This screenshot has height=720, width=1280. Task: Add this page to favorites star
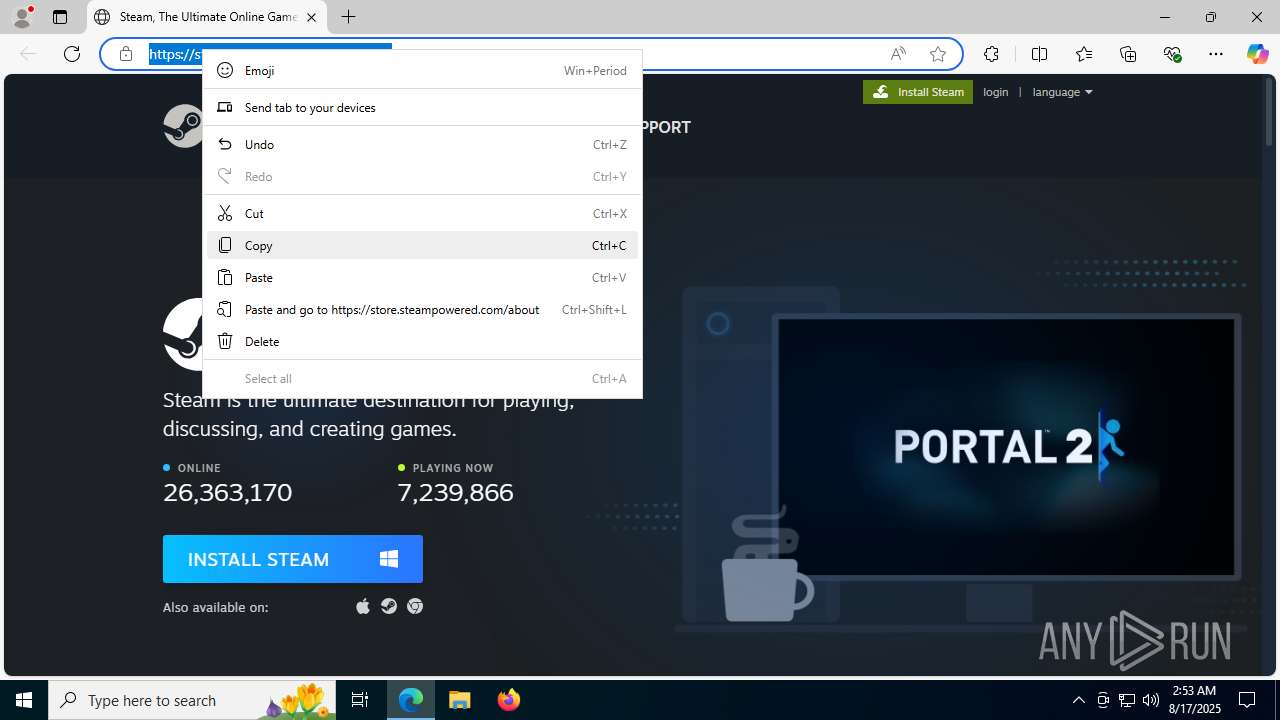(938, 54)
